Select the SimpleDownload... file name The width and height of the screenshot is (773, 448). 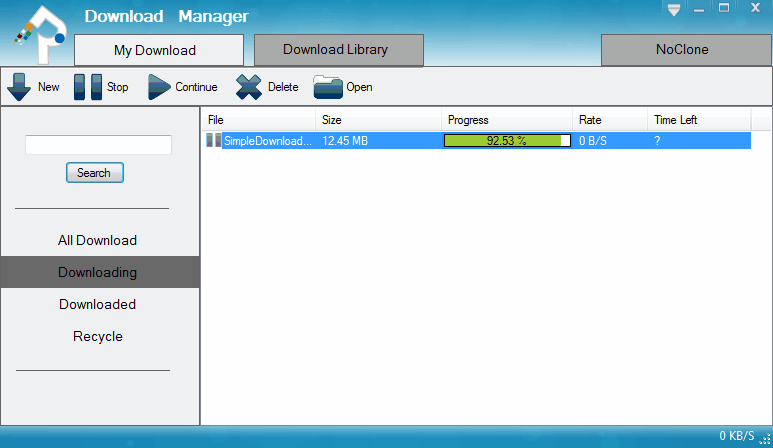268,141
